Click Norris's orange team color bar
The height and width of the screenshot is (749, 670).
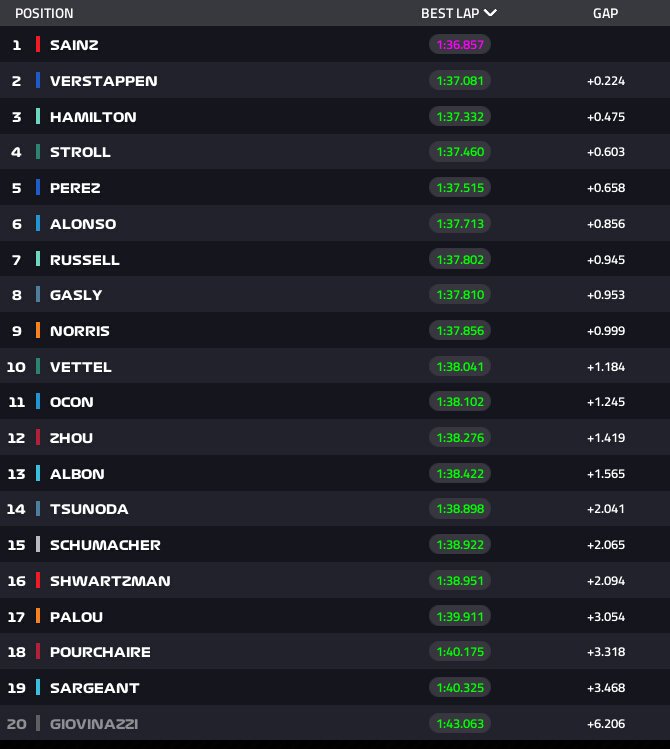38,331
